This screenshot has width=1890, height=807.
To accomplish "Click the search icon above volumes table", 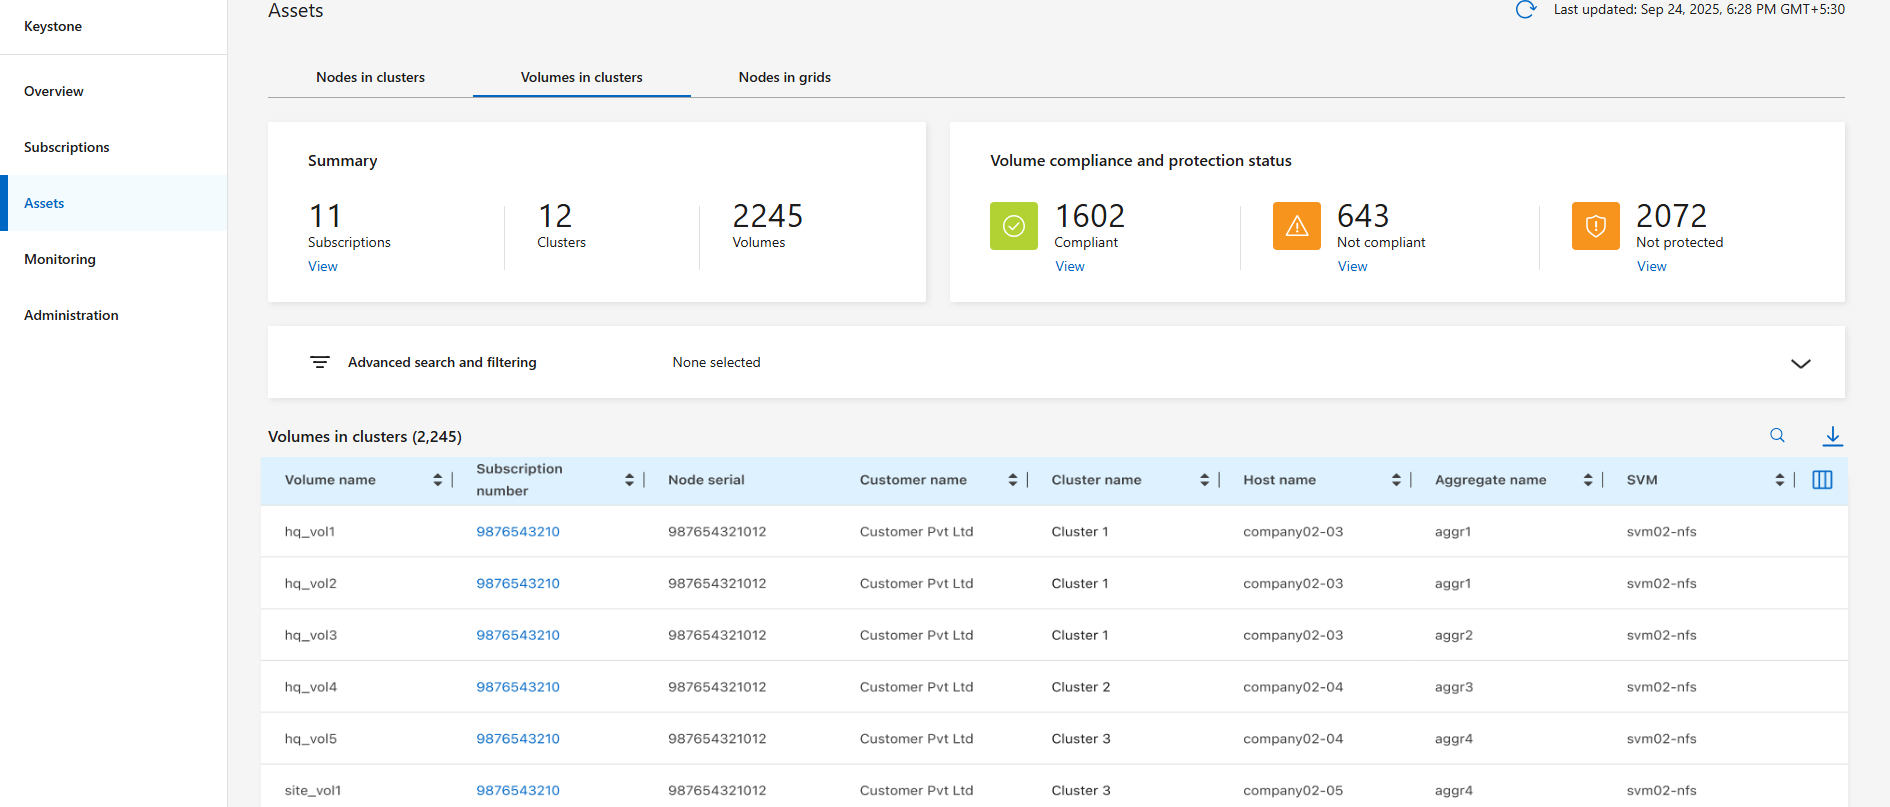I will point(1777,435).
